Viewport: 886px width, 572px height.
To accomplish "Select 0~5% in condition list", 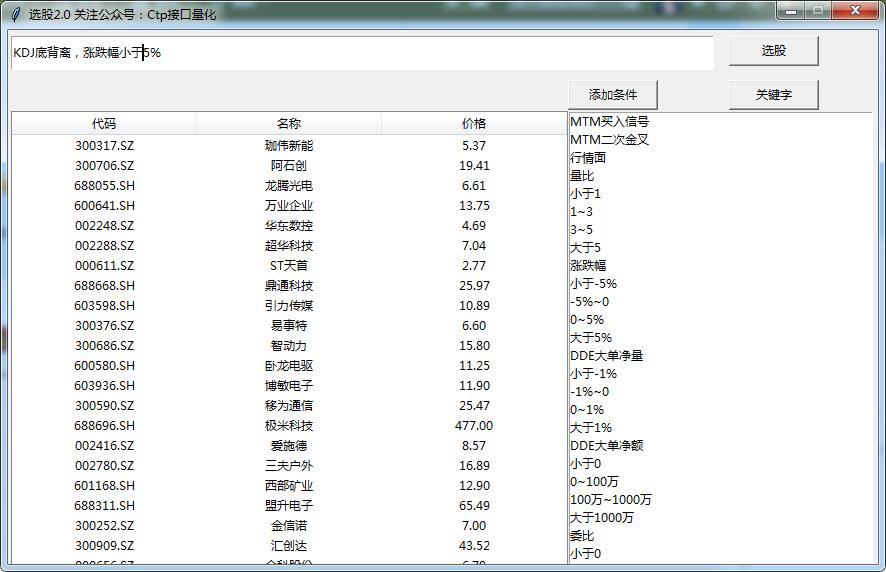I will 587,320.
